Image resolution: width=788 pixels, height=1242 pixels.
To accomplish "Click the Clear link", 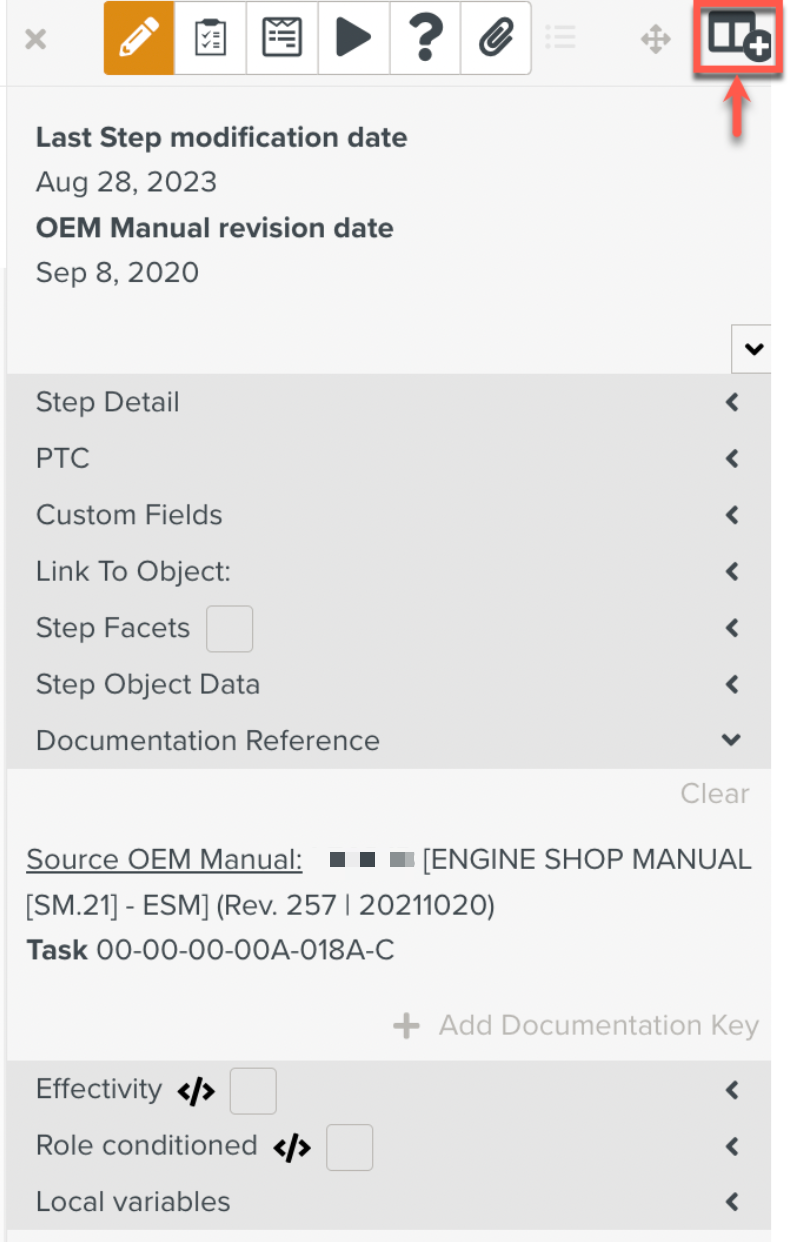I will pyautogui.click(x=714, y=794).
